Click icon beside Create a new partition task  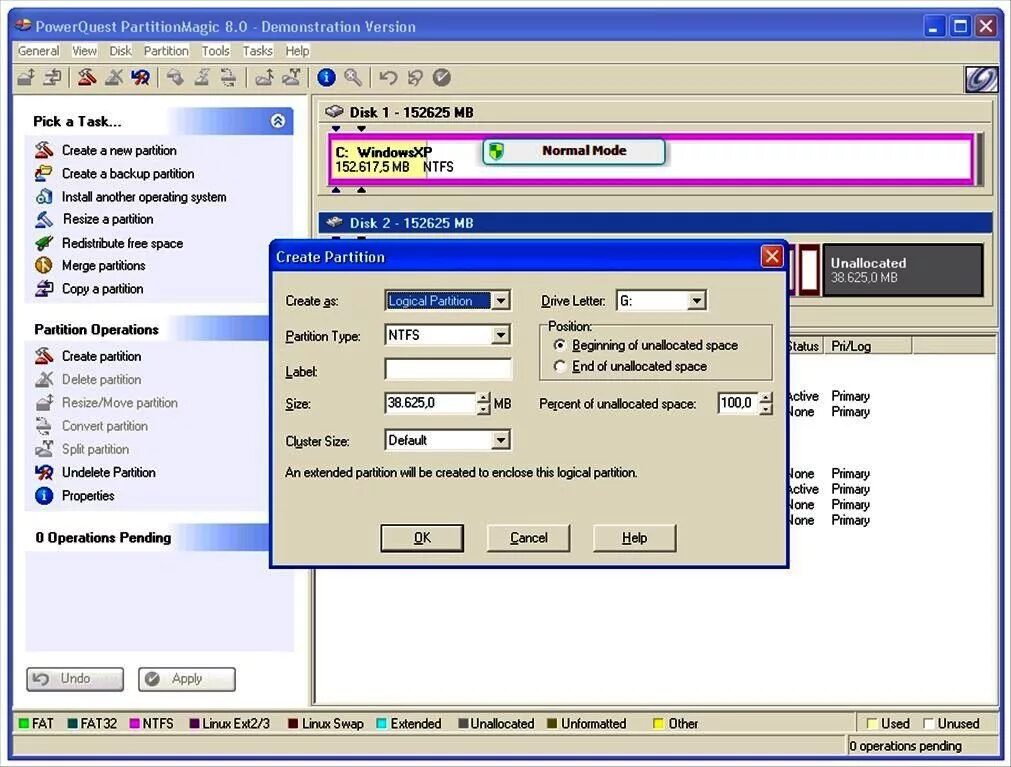[x=44, y=150]
